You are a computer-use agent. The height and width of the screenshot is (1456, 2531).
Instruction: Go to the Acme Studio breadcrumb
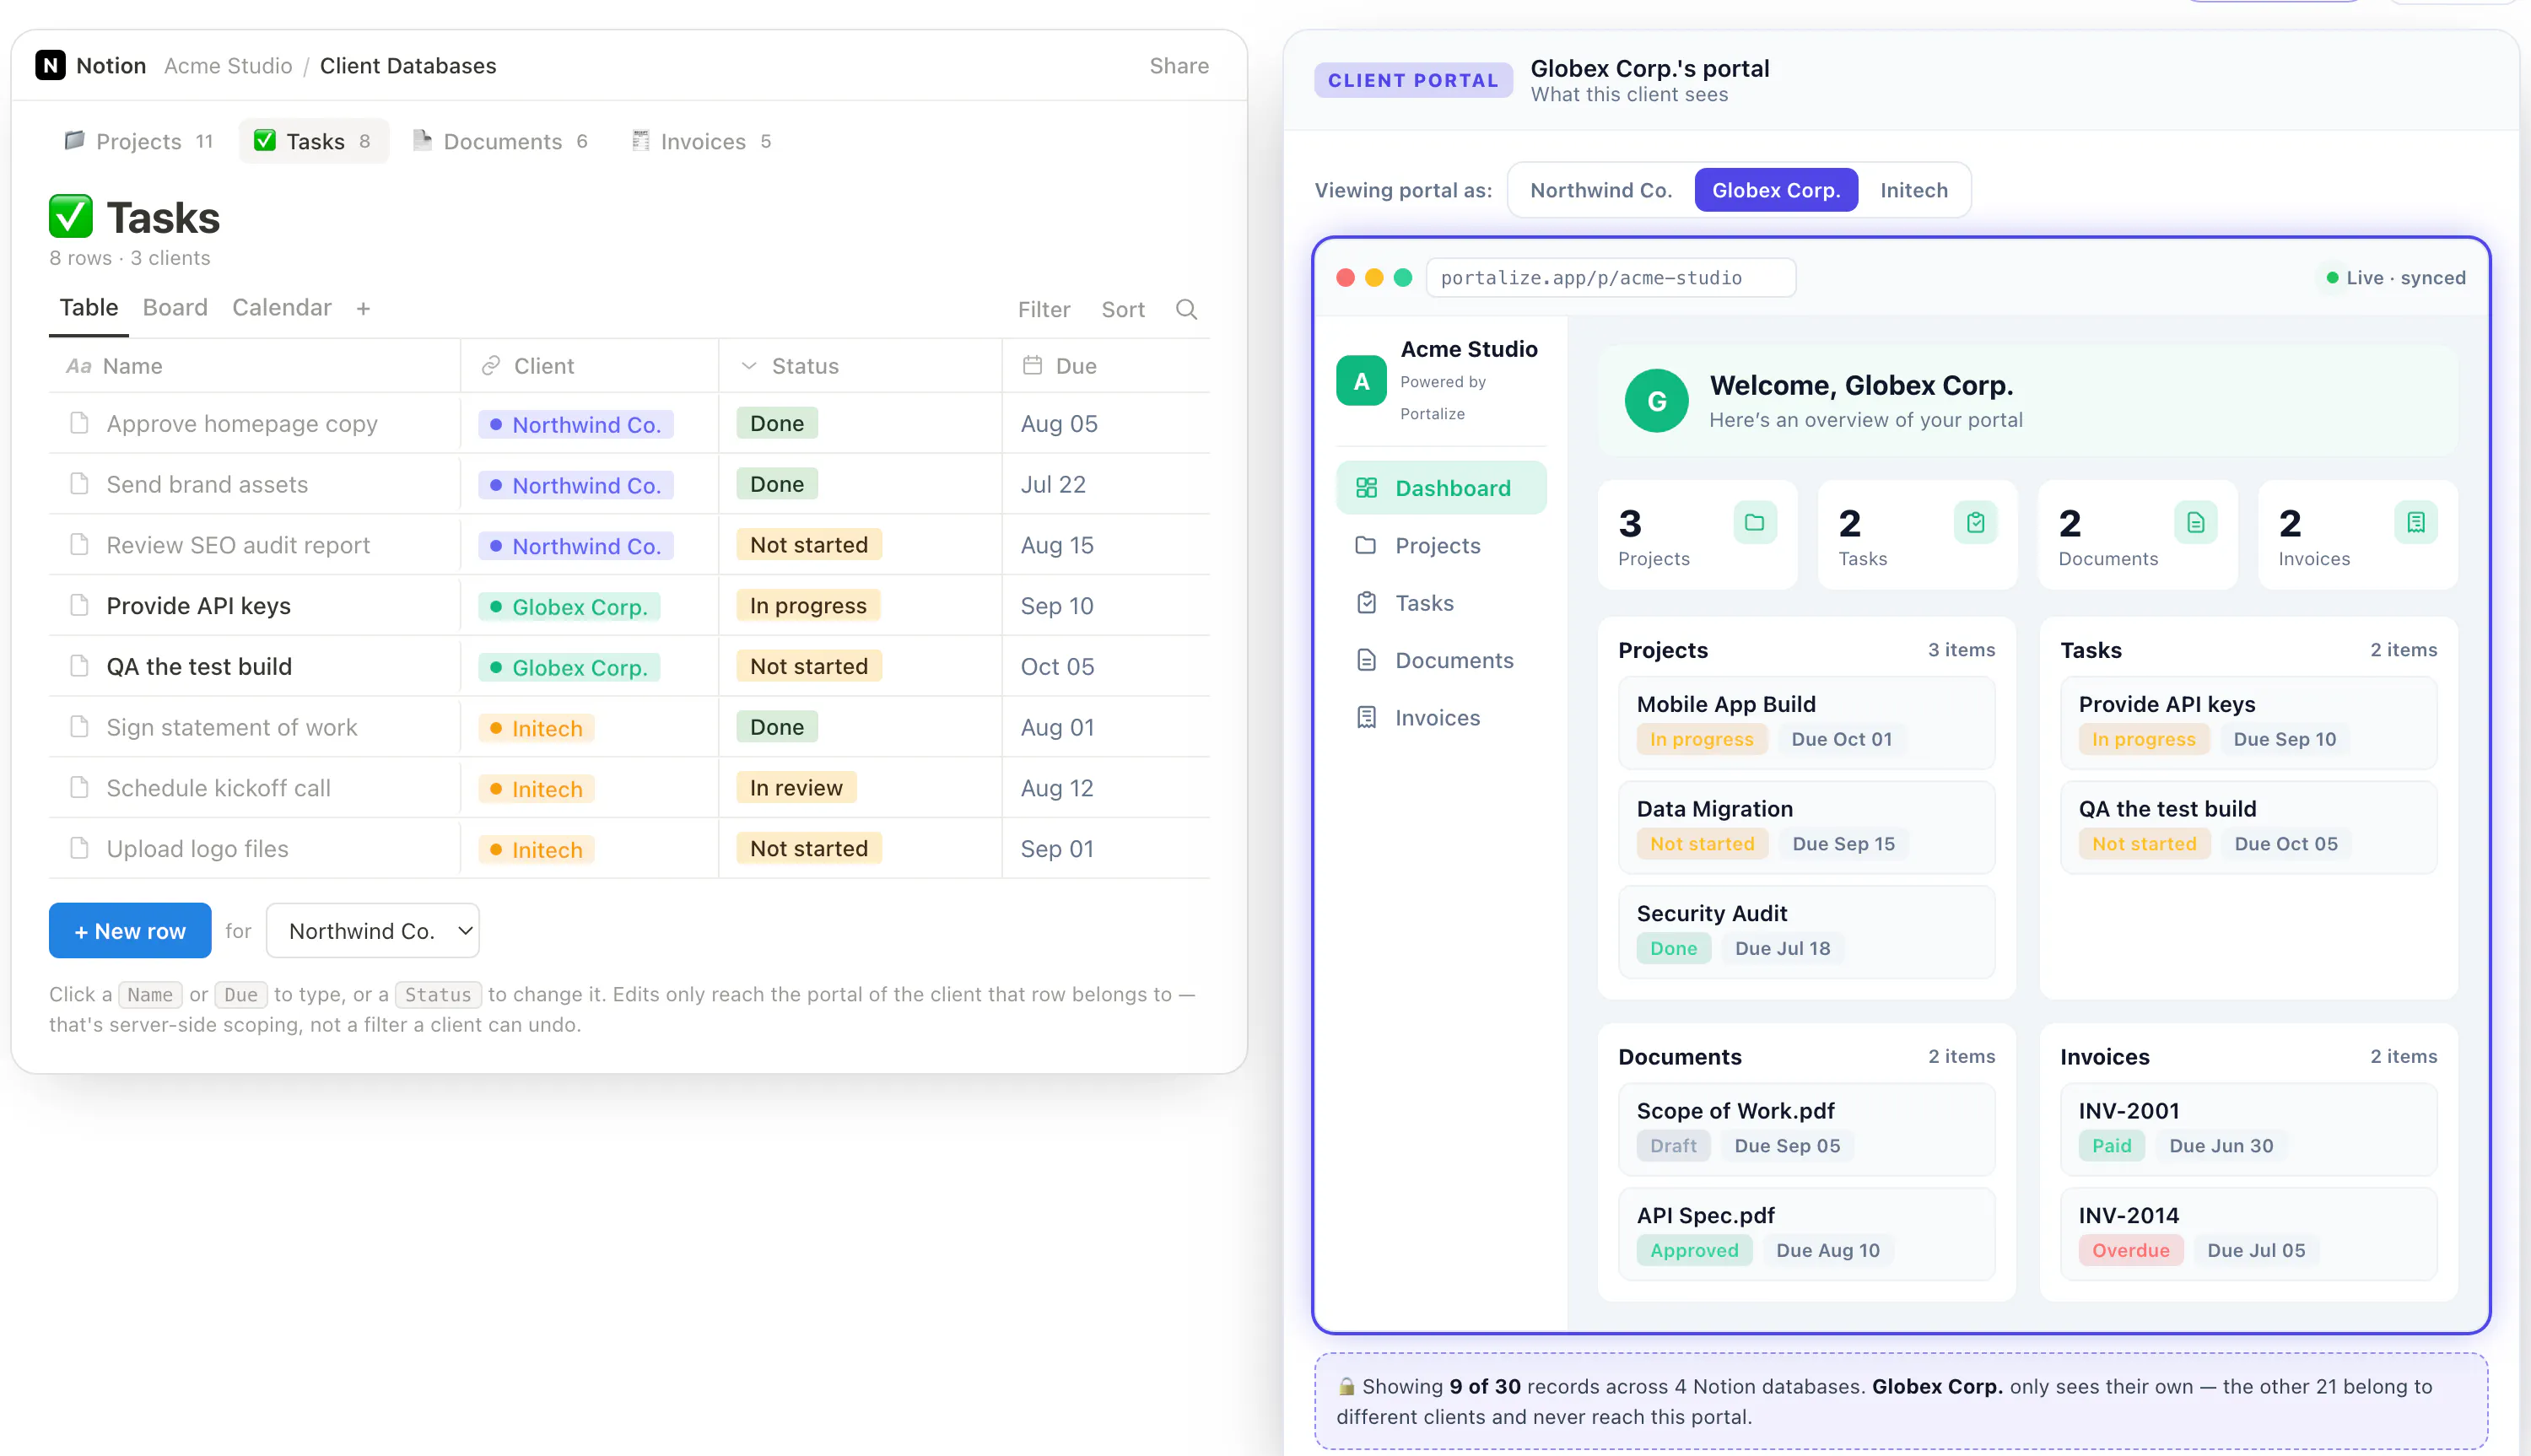point(228,66)
